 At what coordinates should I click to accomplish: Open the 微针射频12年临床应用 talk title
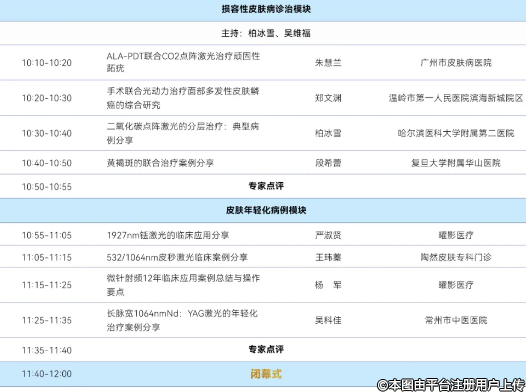[x=183, y=285]
